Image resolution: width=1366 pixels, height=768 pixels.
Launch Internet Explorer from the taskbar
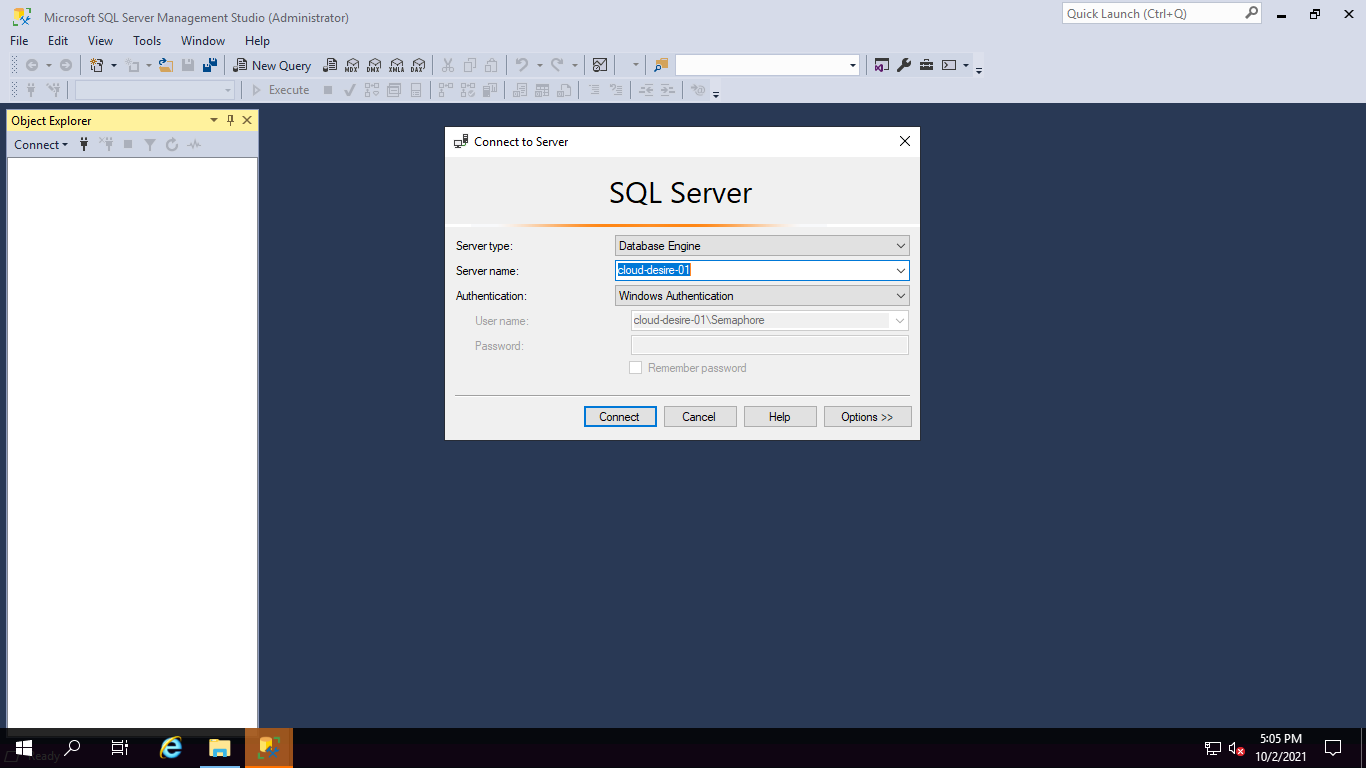tap(172, 748)
